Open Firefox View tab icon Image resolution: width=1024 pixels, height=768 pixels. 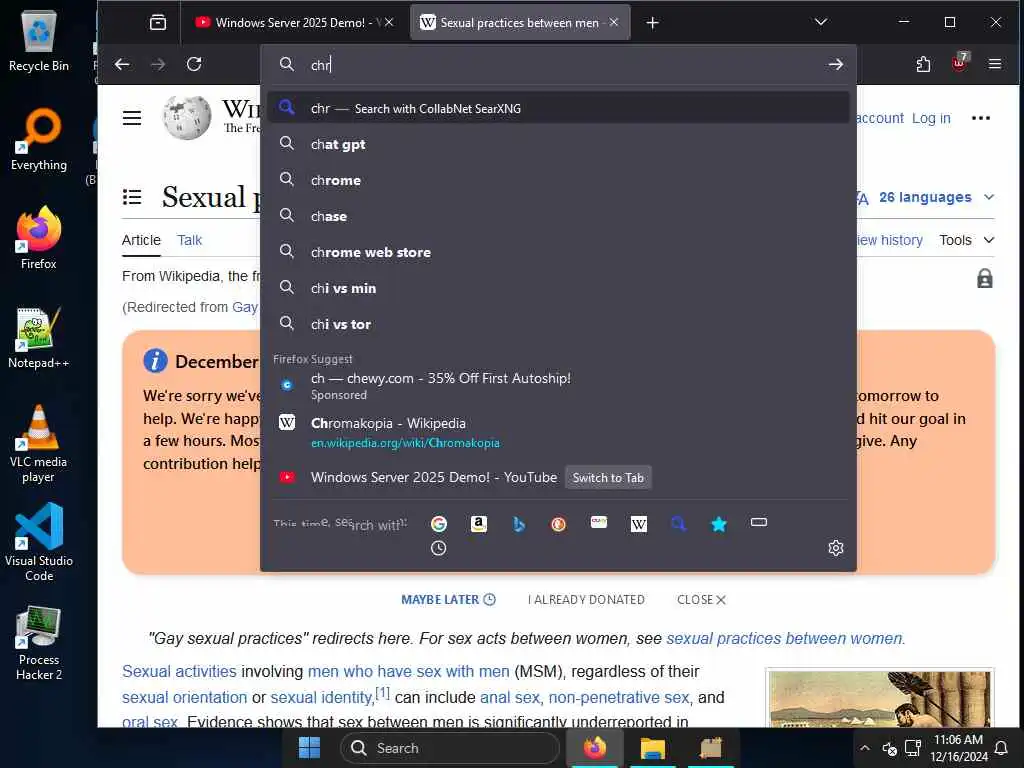click(158, 23)
